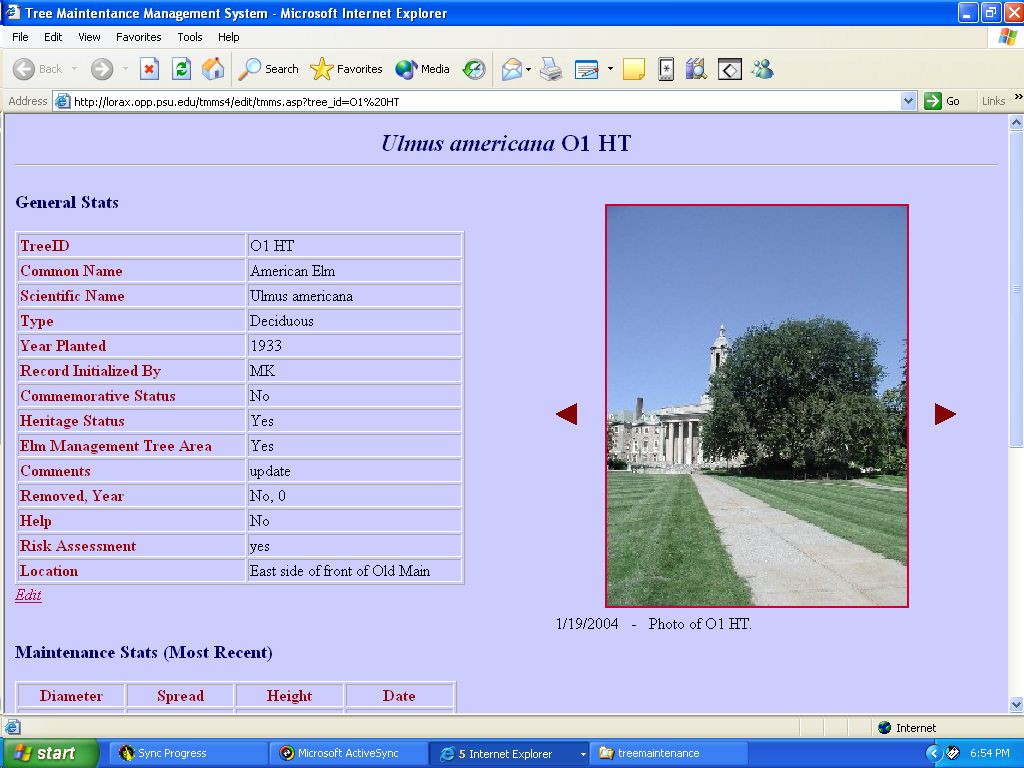Screen dimensions: 1024x768
Task: Select 'East side of front of Old Main'
Action: 340,571
